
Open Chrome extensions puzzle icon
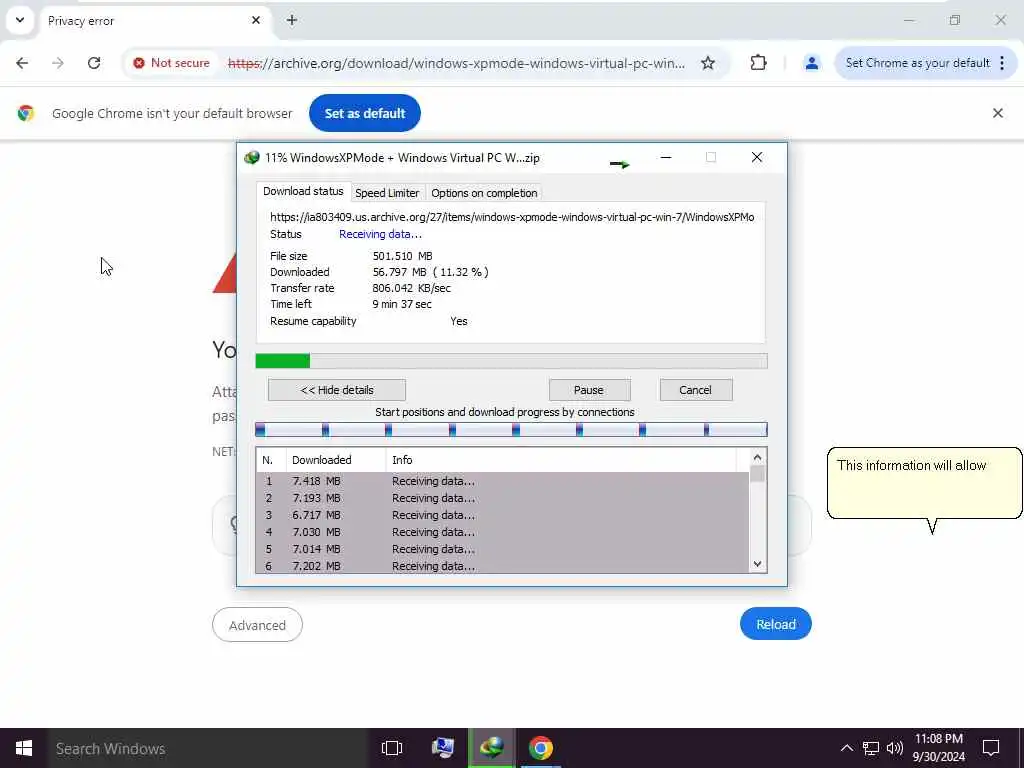[x=758, y=63]
